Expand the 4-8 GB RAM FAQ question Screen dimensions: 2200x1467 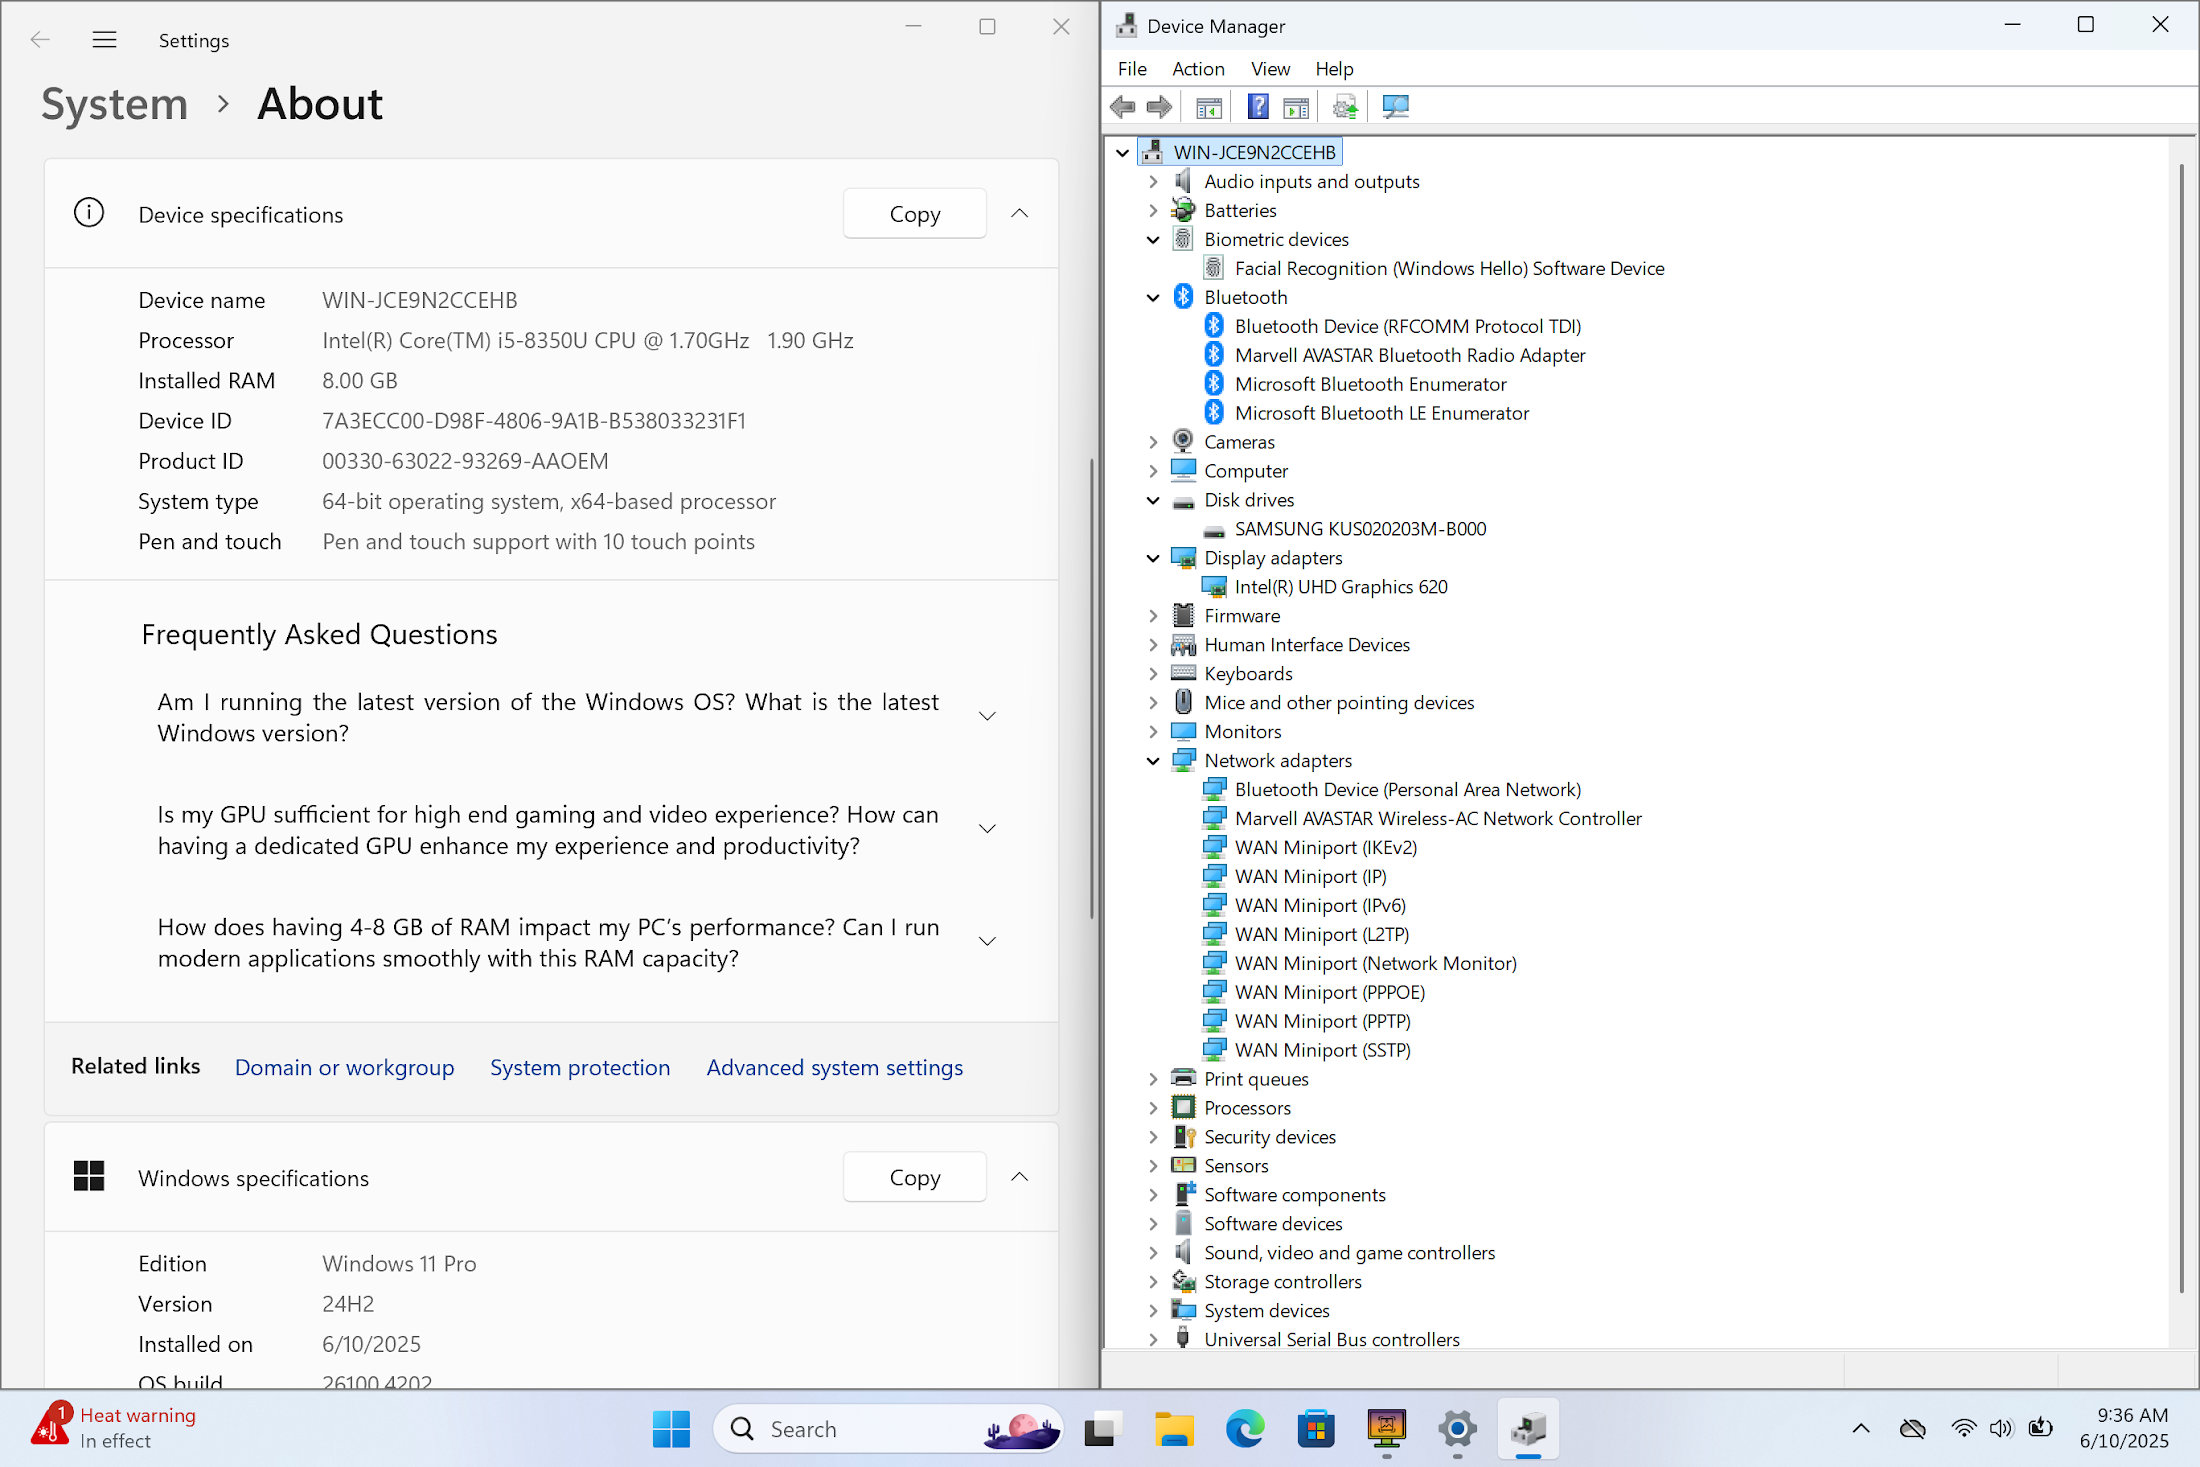[987, 942]
